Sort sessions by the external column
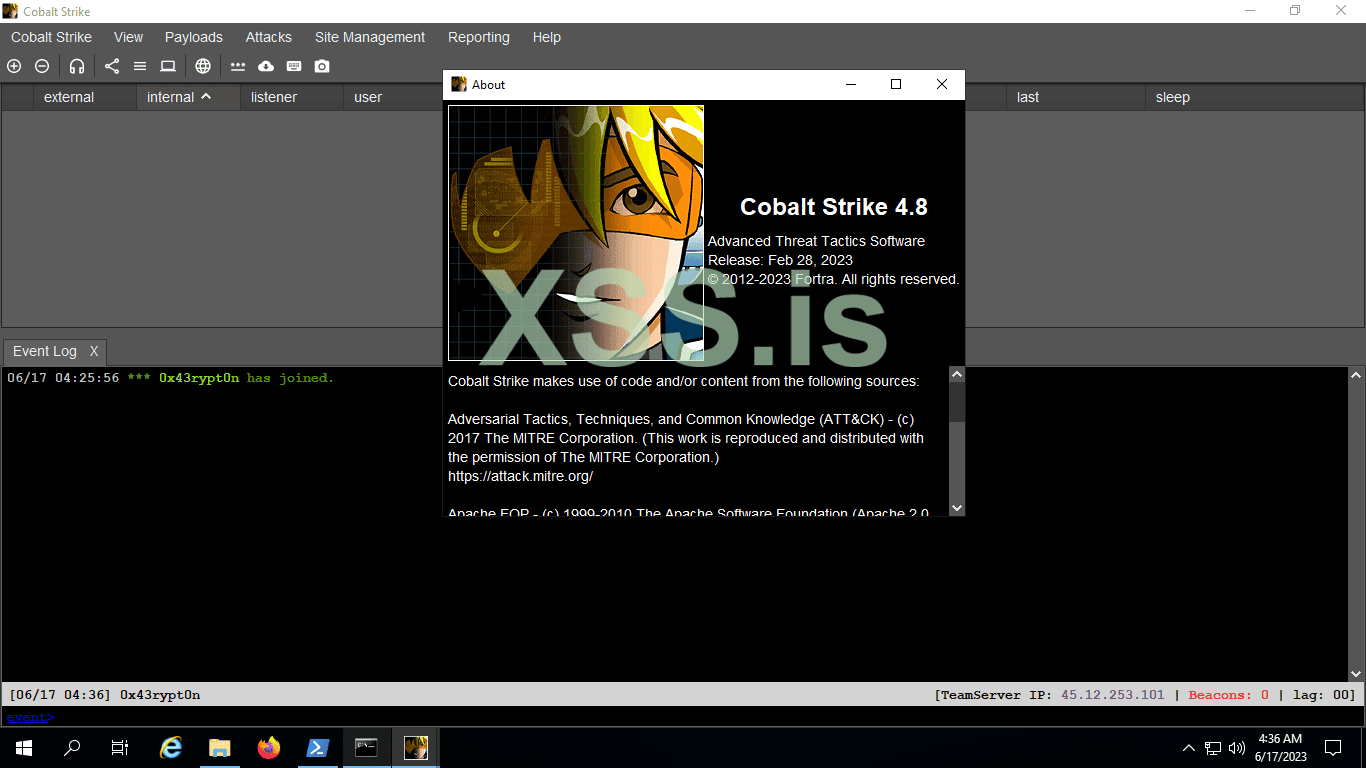 (x=85, y=97)
